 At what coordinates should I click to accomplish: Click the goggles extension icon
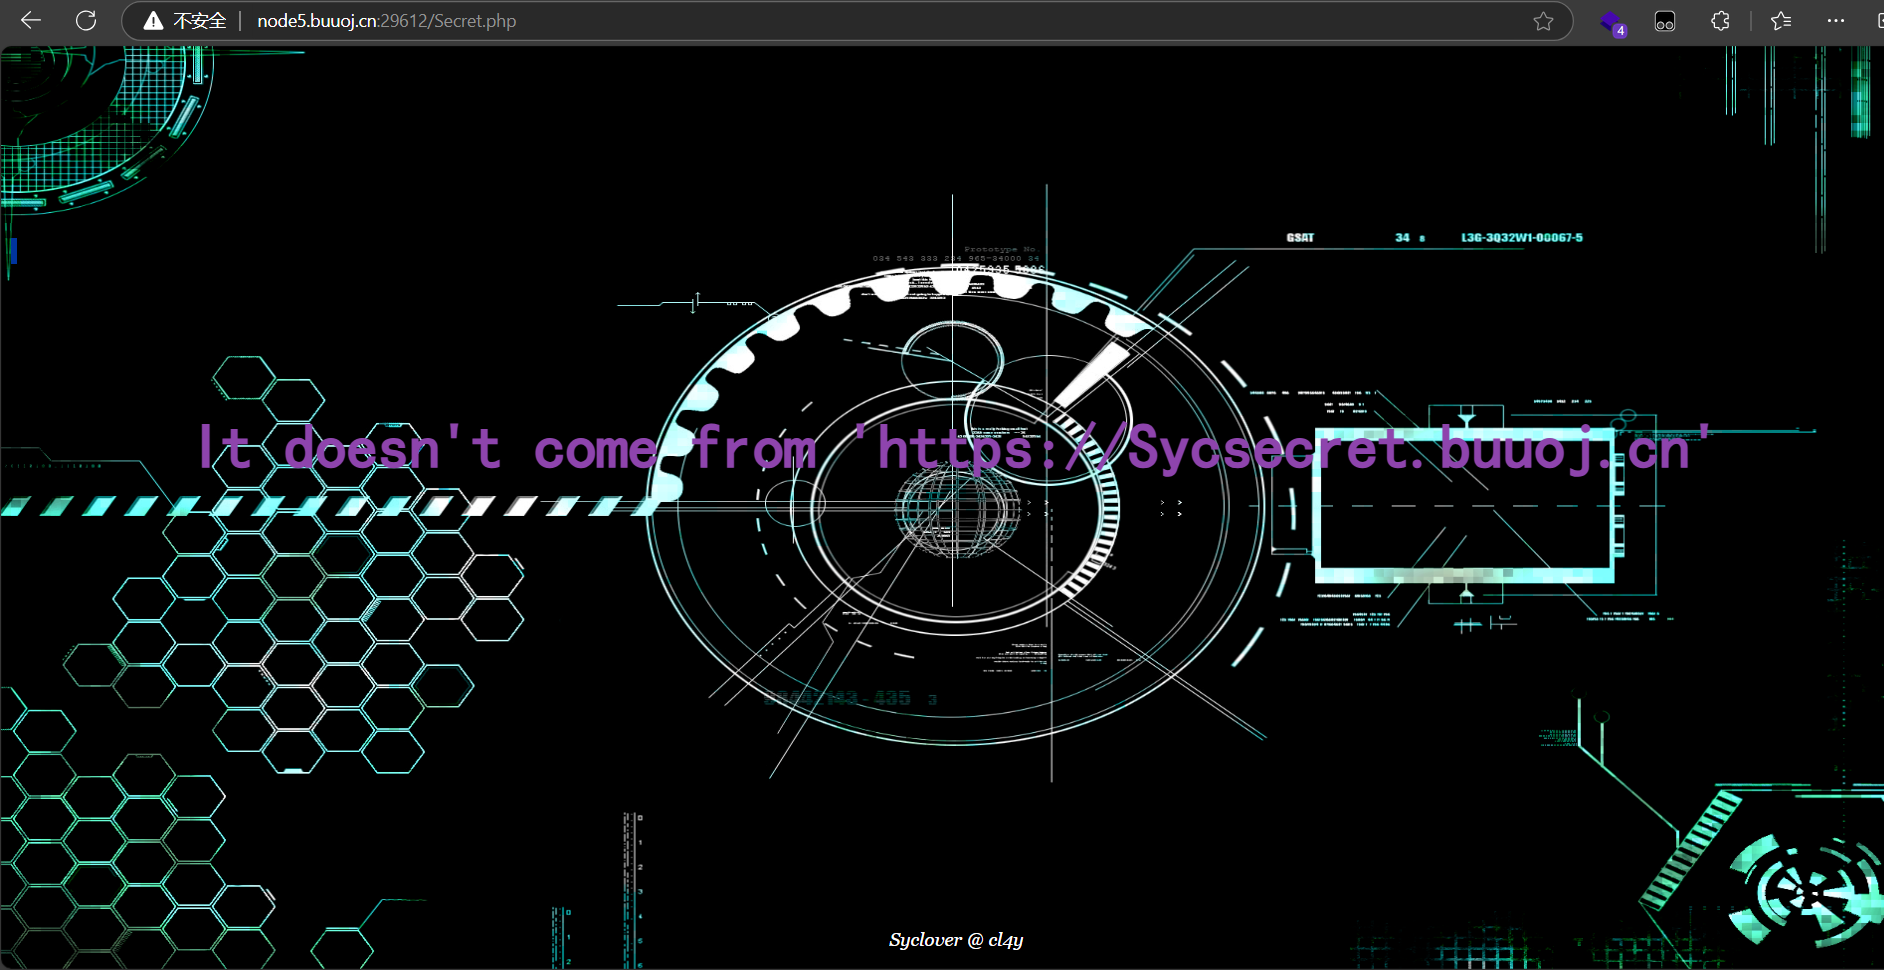1665,21
